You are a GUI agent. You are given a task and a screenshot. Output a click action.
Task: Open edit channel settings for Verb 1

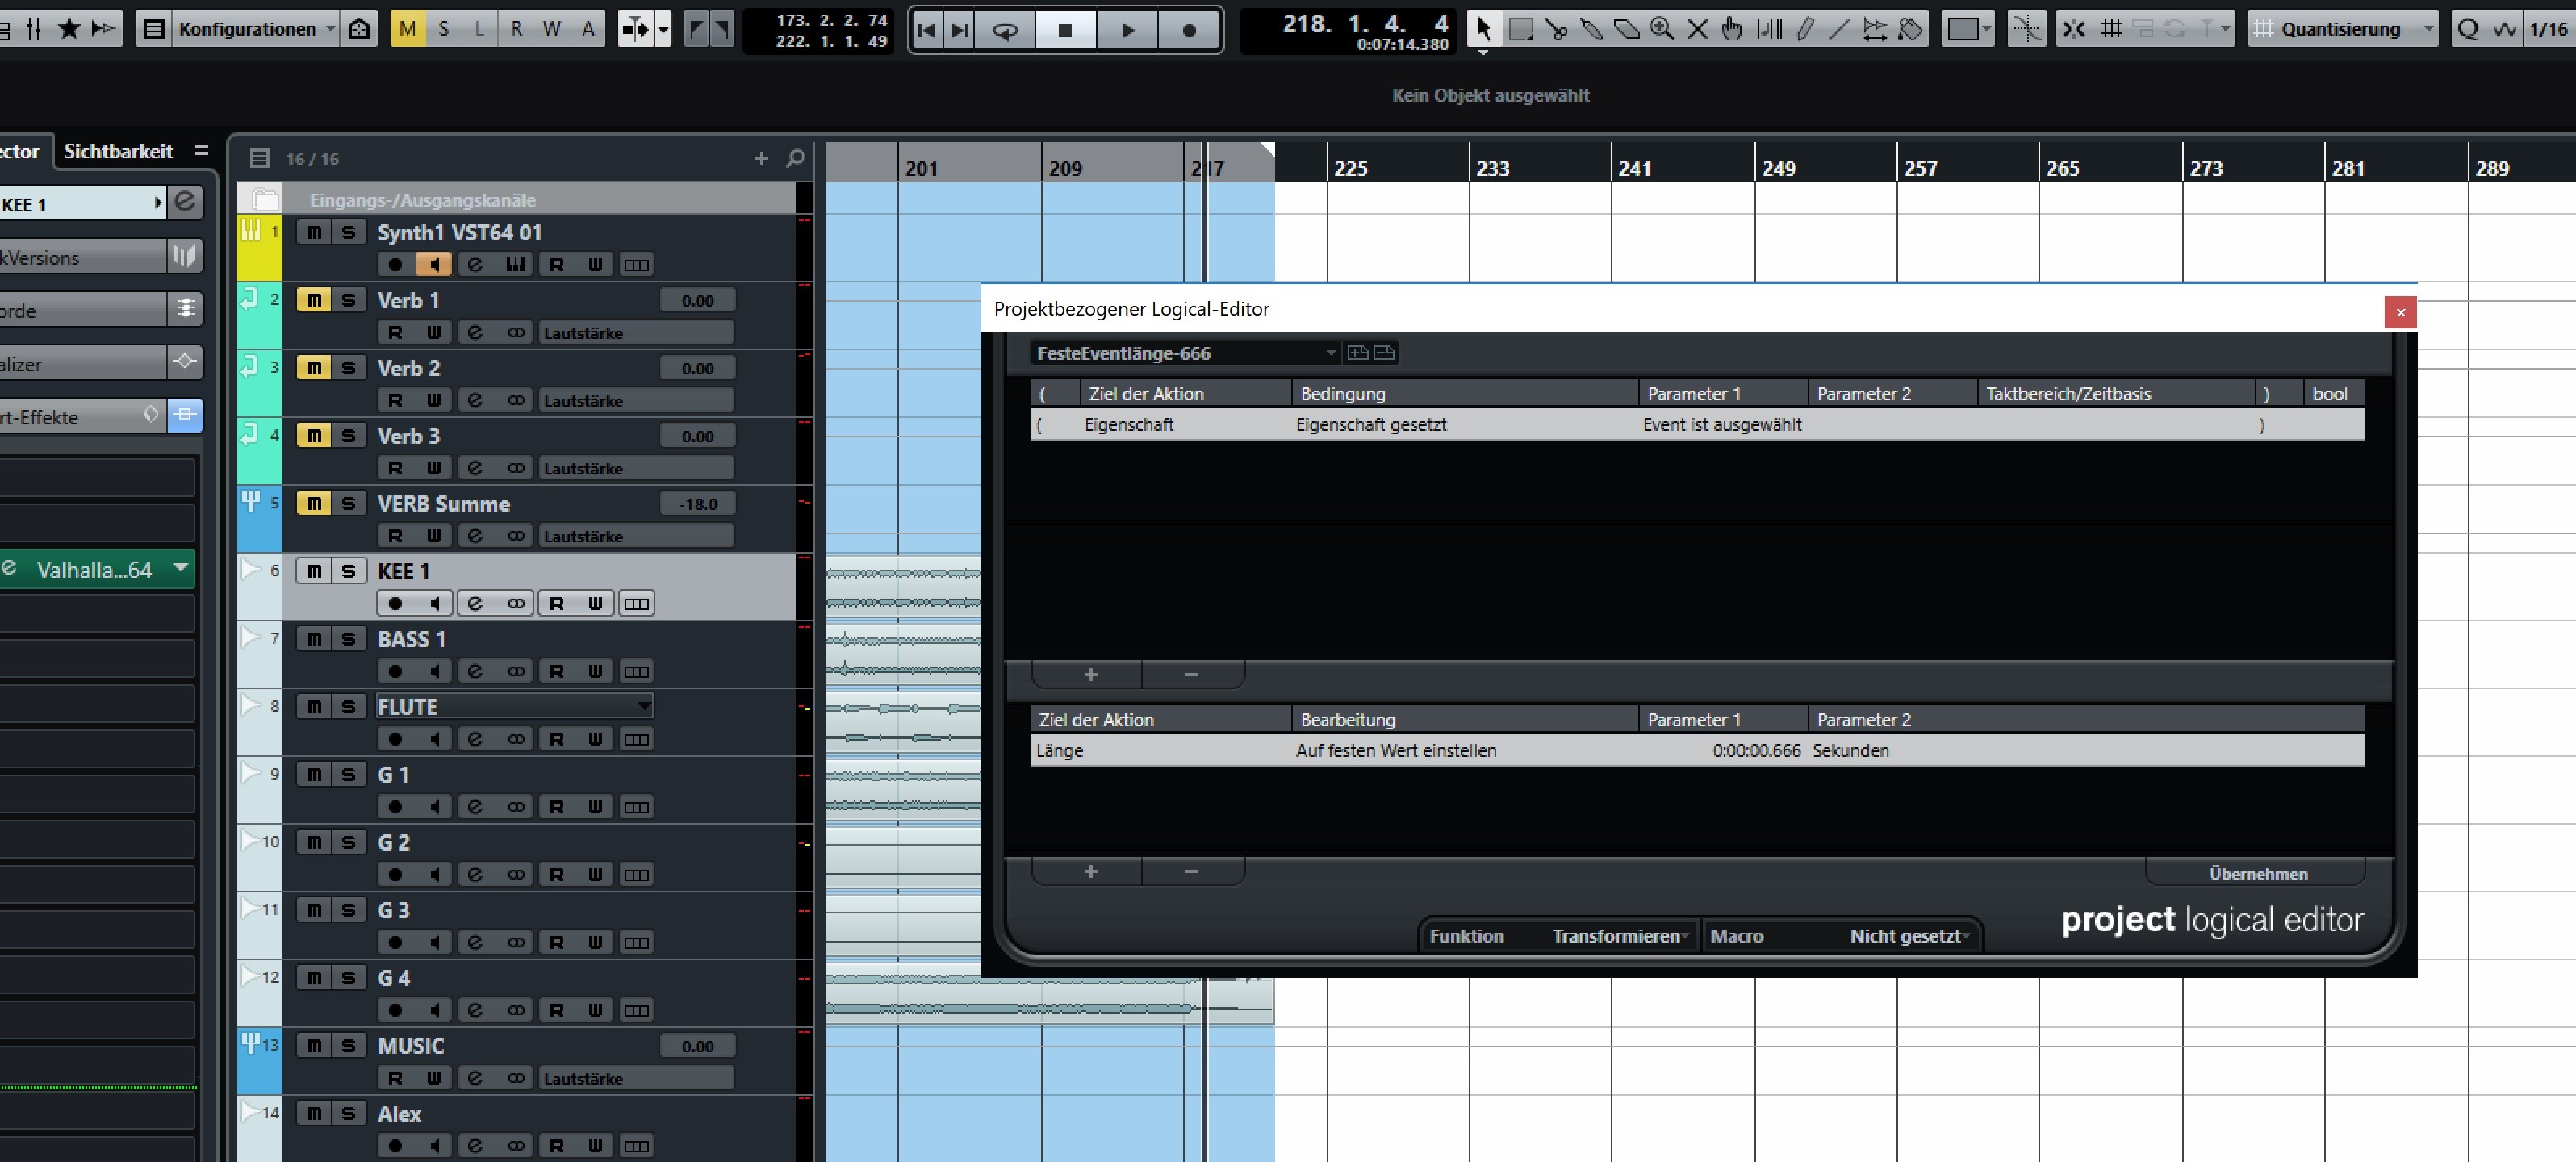coord(475,332)
